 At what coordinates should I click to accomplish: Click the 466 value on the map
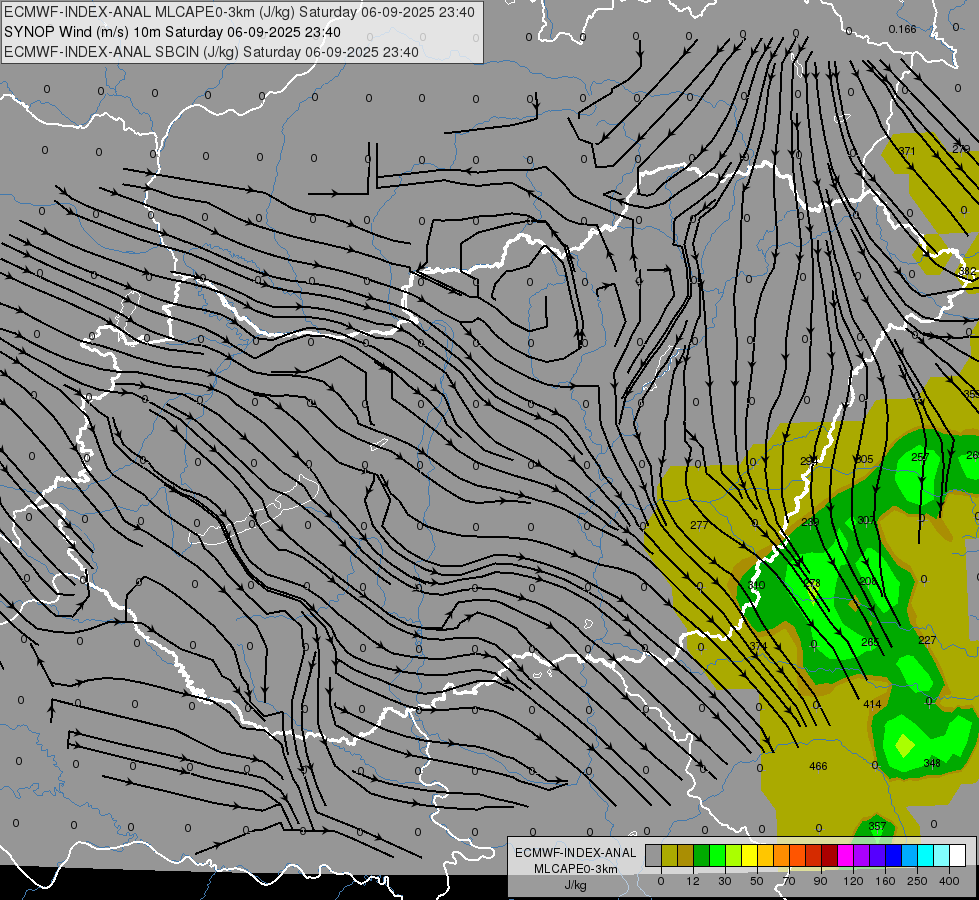pos(818,766)
